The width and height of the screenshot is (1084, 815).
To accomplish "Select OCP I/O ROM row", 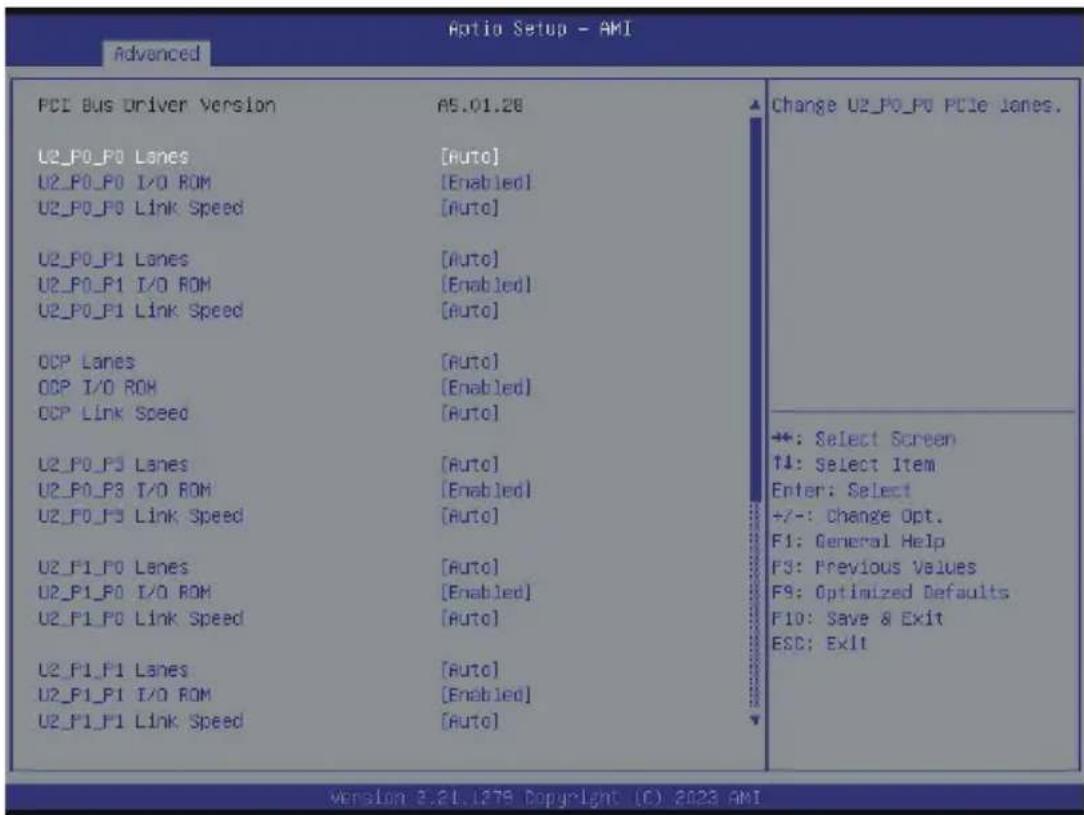I will click(97, 387).
